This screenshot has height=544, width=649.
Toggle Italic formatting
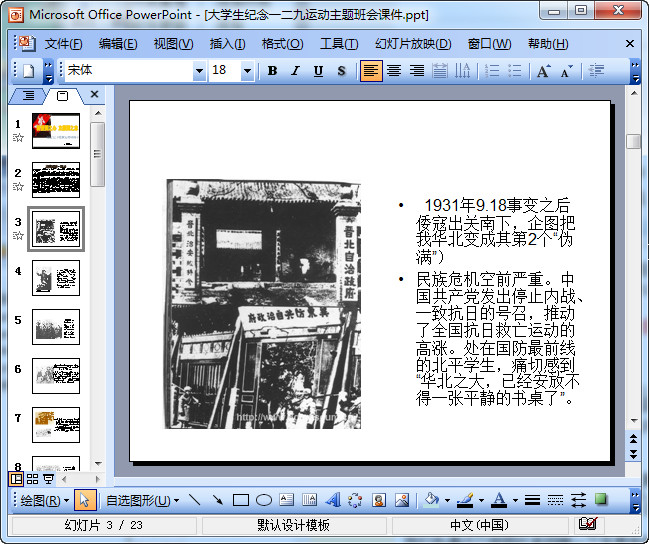pyautogui.click(x=295, y=71)
